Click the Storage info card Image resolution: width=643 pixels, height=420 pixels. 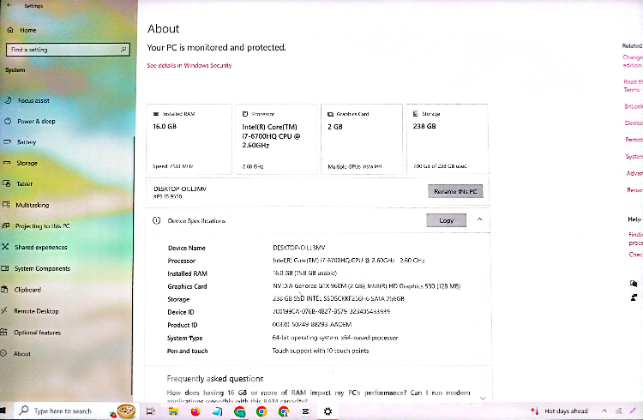click(445, 140)
